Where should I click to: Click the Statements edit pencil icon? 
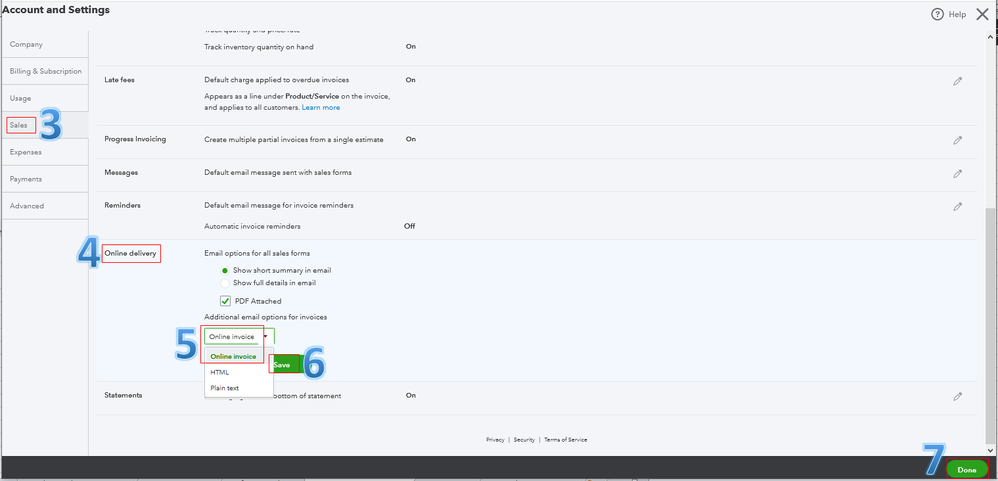click(x=957, y=397)
